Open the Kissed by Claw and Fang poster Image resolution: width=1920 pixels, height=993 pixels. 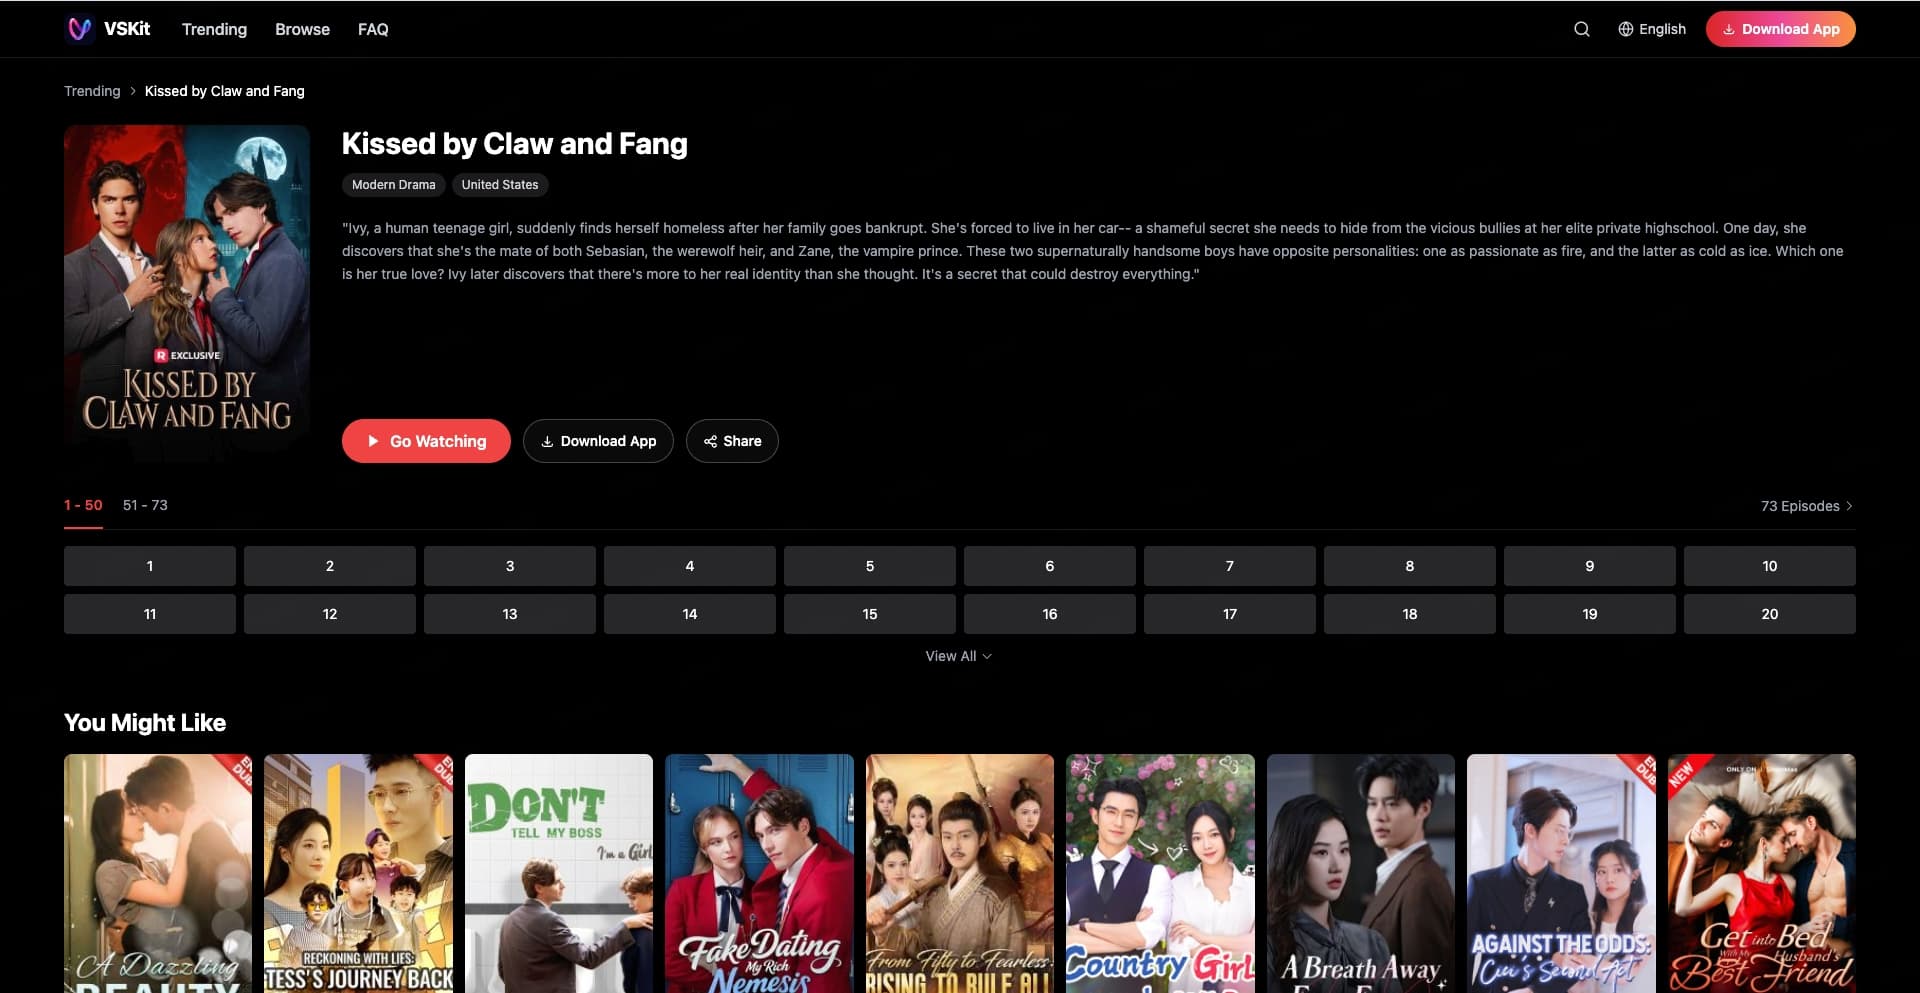click(187, 294)
